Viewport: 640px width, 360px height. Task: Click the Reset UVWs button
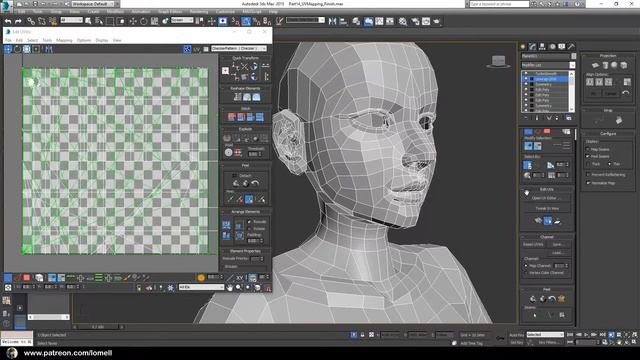tap(533, 244)
